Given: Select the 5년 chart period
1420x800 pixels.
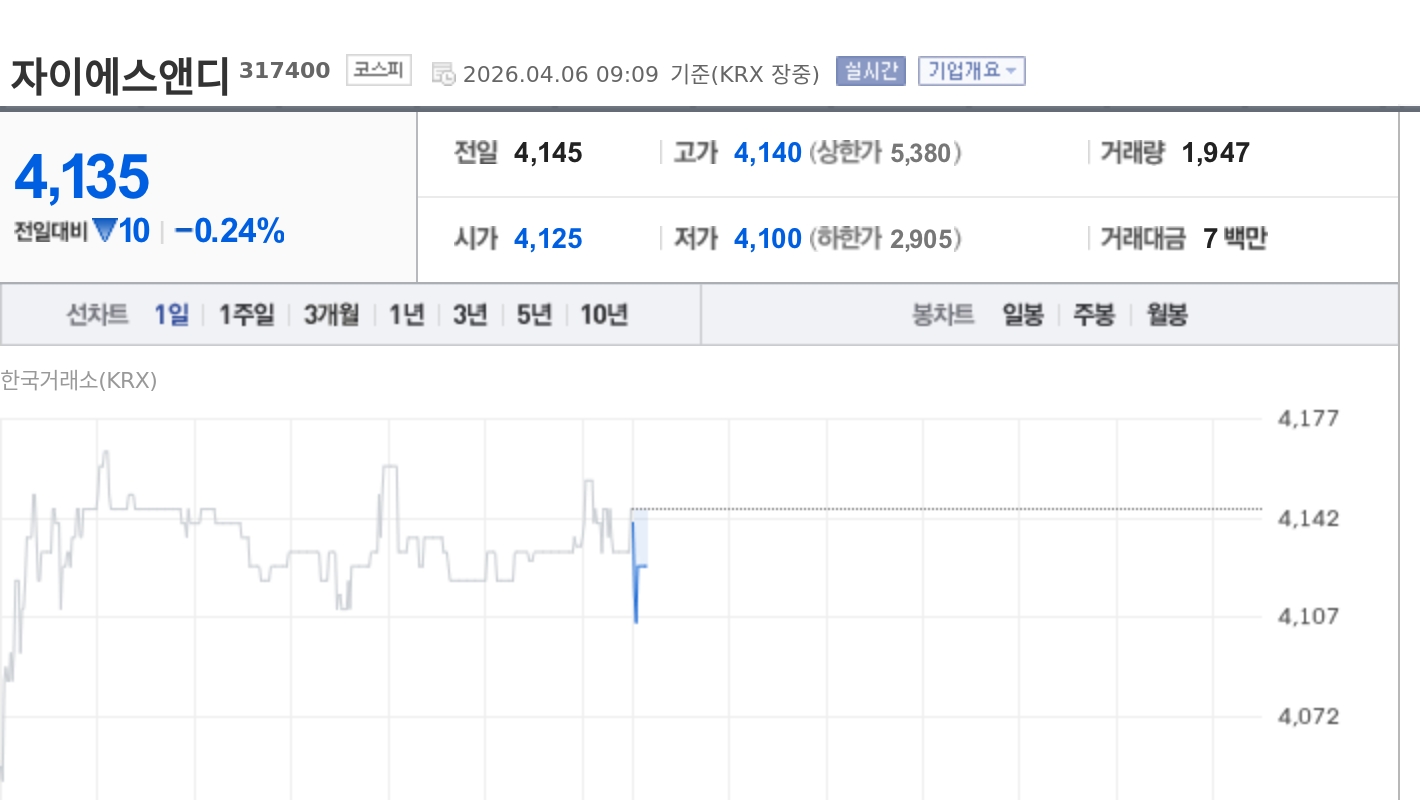Looking at the screenshot, I should [x=531, y=314].
